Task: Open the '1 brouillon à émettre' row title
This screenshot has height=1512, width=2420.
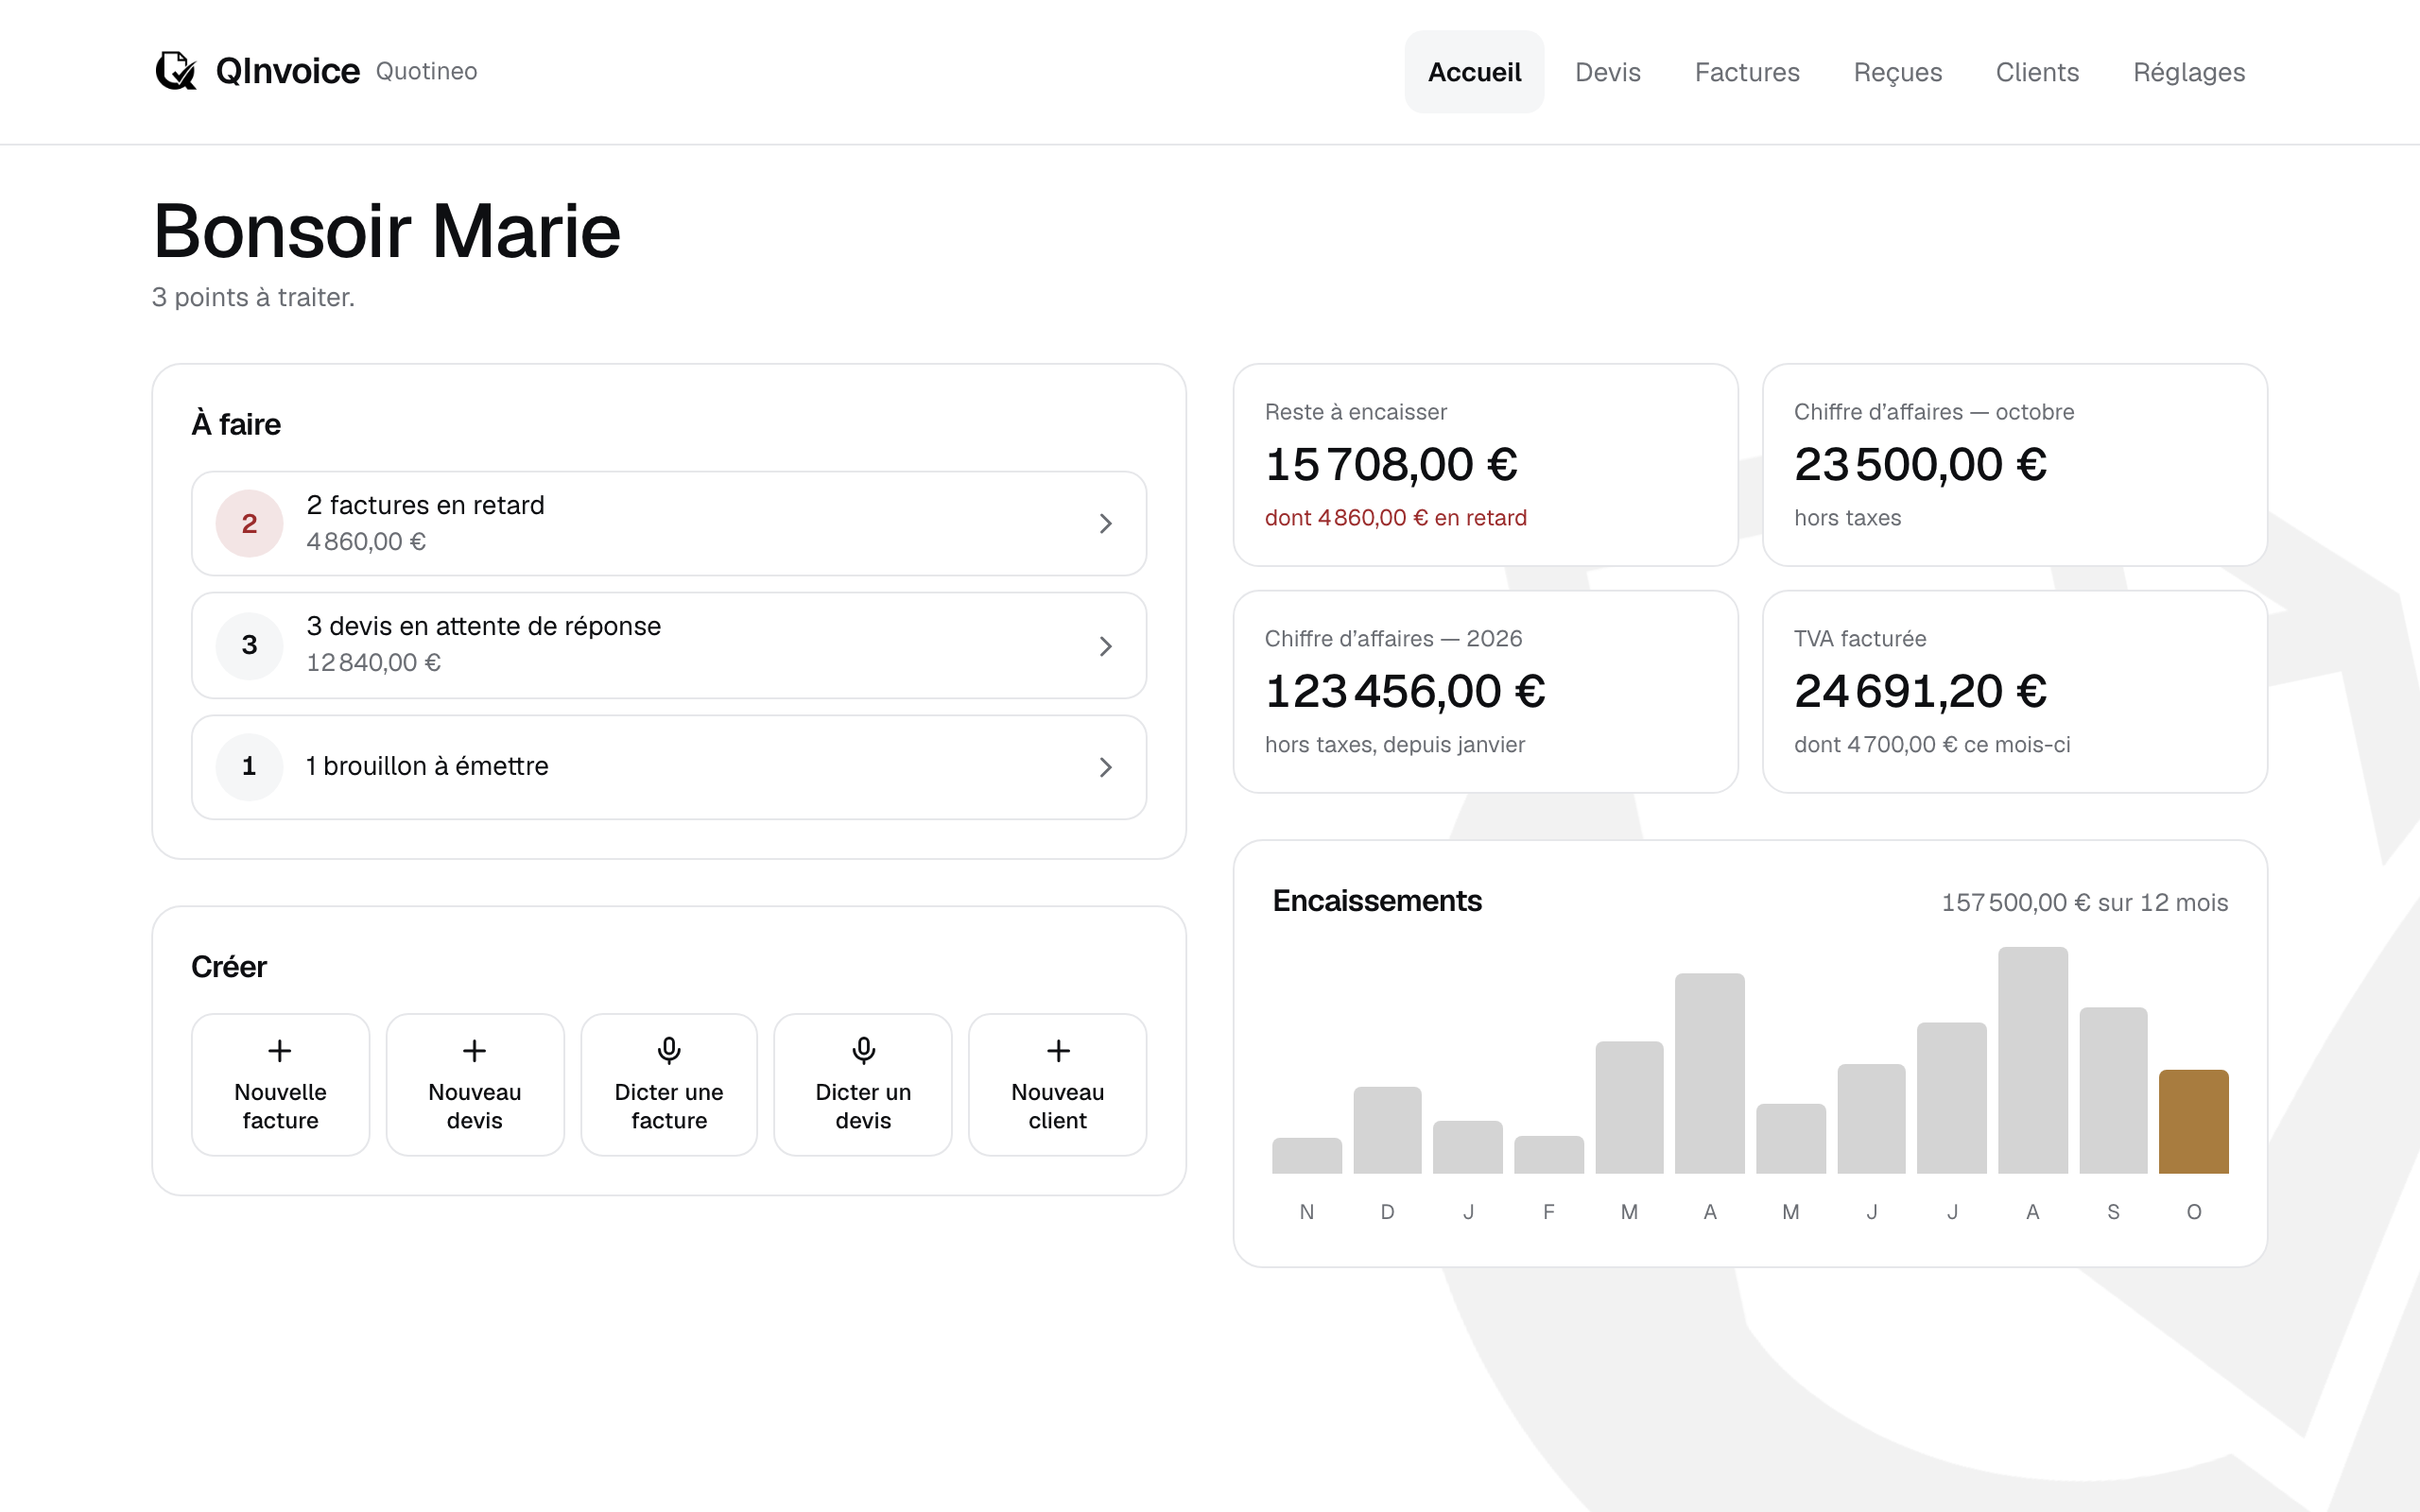Action: click(x=427, y=766)
